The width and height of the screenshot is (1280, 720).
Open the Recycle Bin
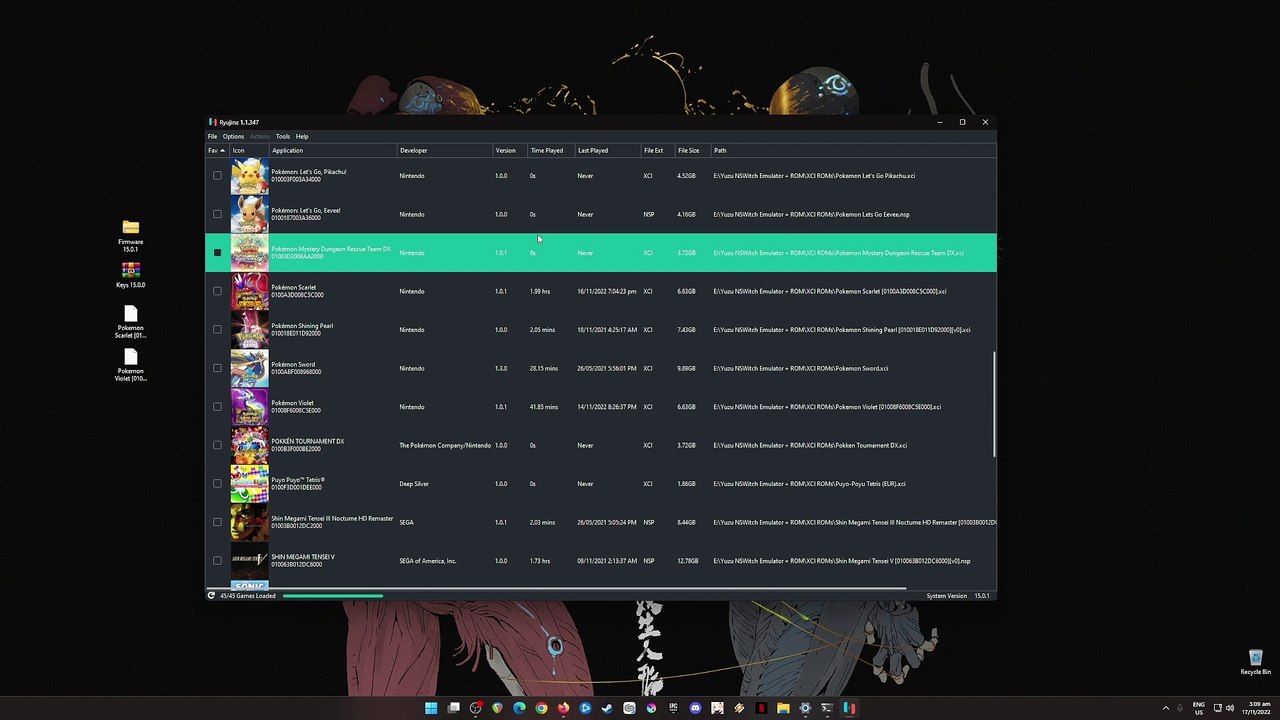[1255, 663]
